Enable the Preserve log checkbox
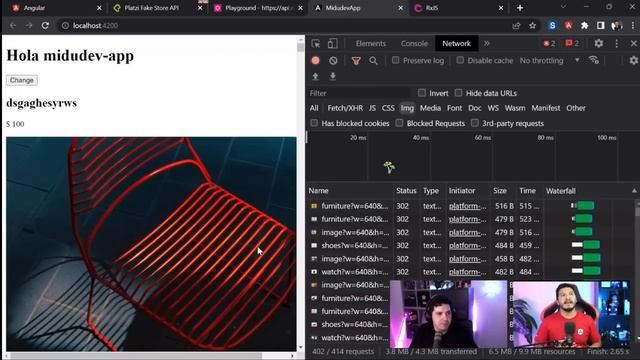Viewport: 640px width, 360px height. coord(396,60)
